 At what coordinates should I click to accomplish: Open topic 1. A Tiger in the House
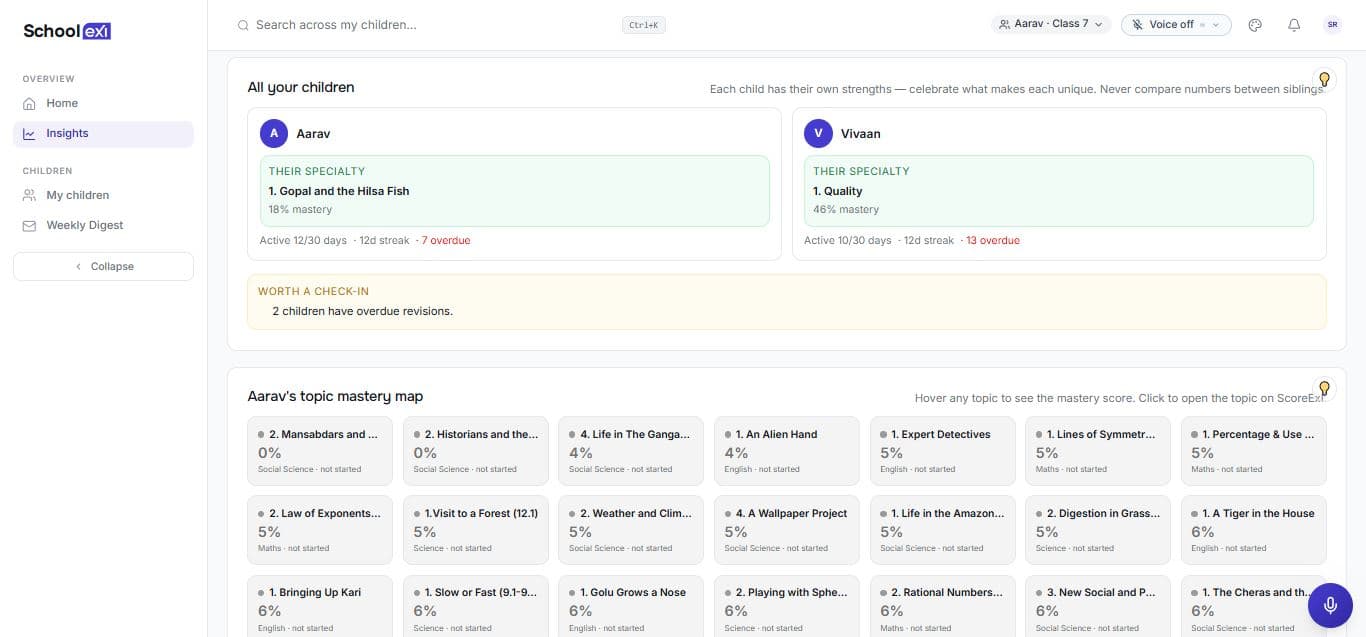(1254, 530)
